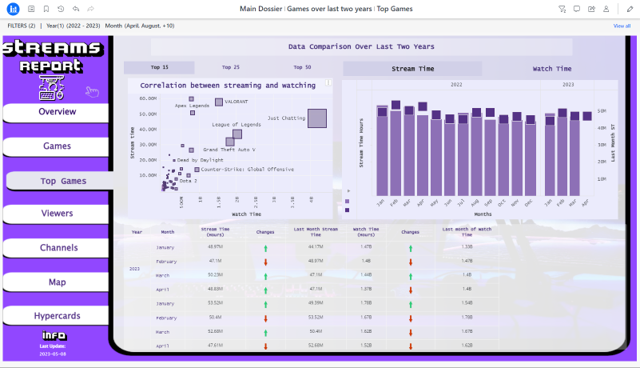The height and width of the screenshot is (368, 640).
Task: Click the Year column header
Action: (137, 232)
